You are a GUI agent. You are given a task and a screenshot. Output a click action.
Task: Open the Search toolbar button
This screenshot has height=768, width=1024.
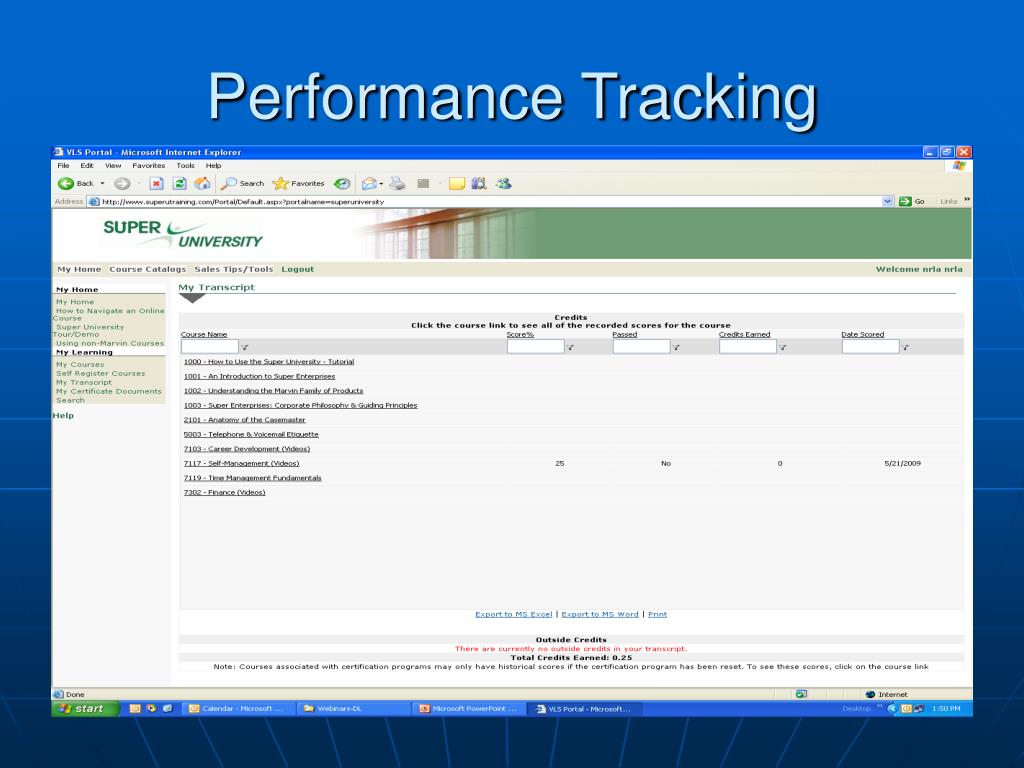(242, 184)
